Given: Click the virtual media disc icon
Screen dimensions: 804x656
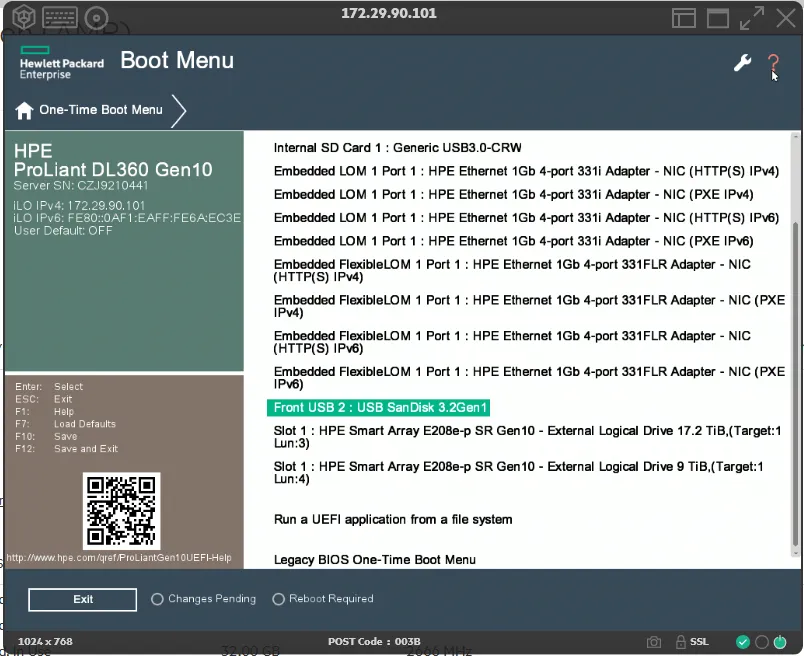Looking at the screenshot, I should pos(96,17).
